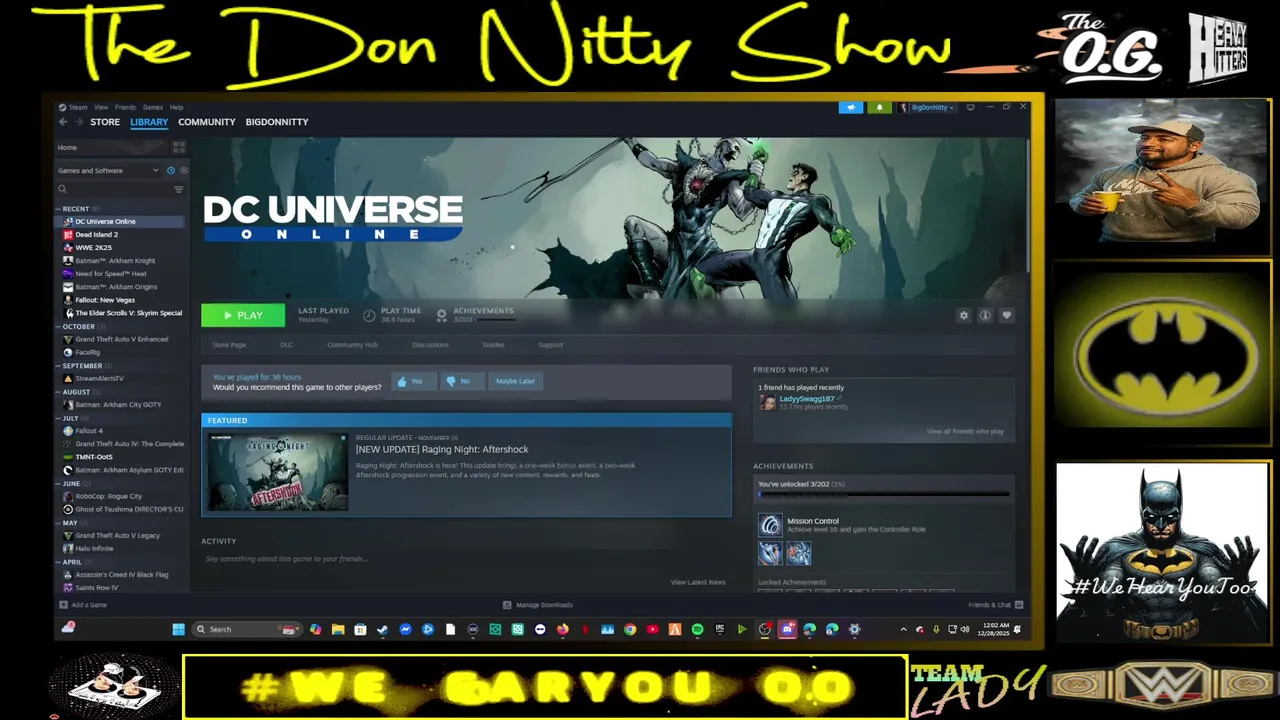
Task: Click the library Home button
Action: click(x=67, y=147)
